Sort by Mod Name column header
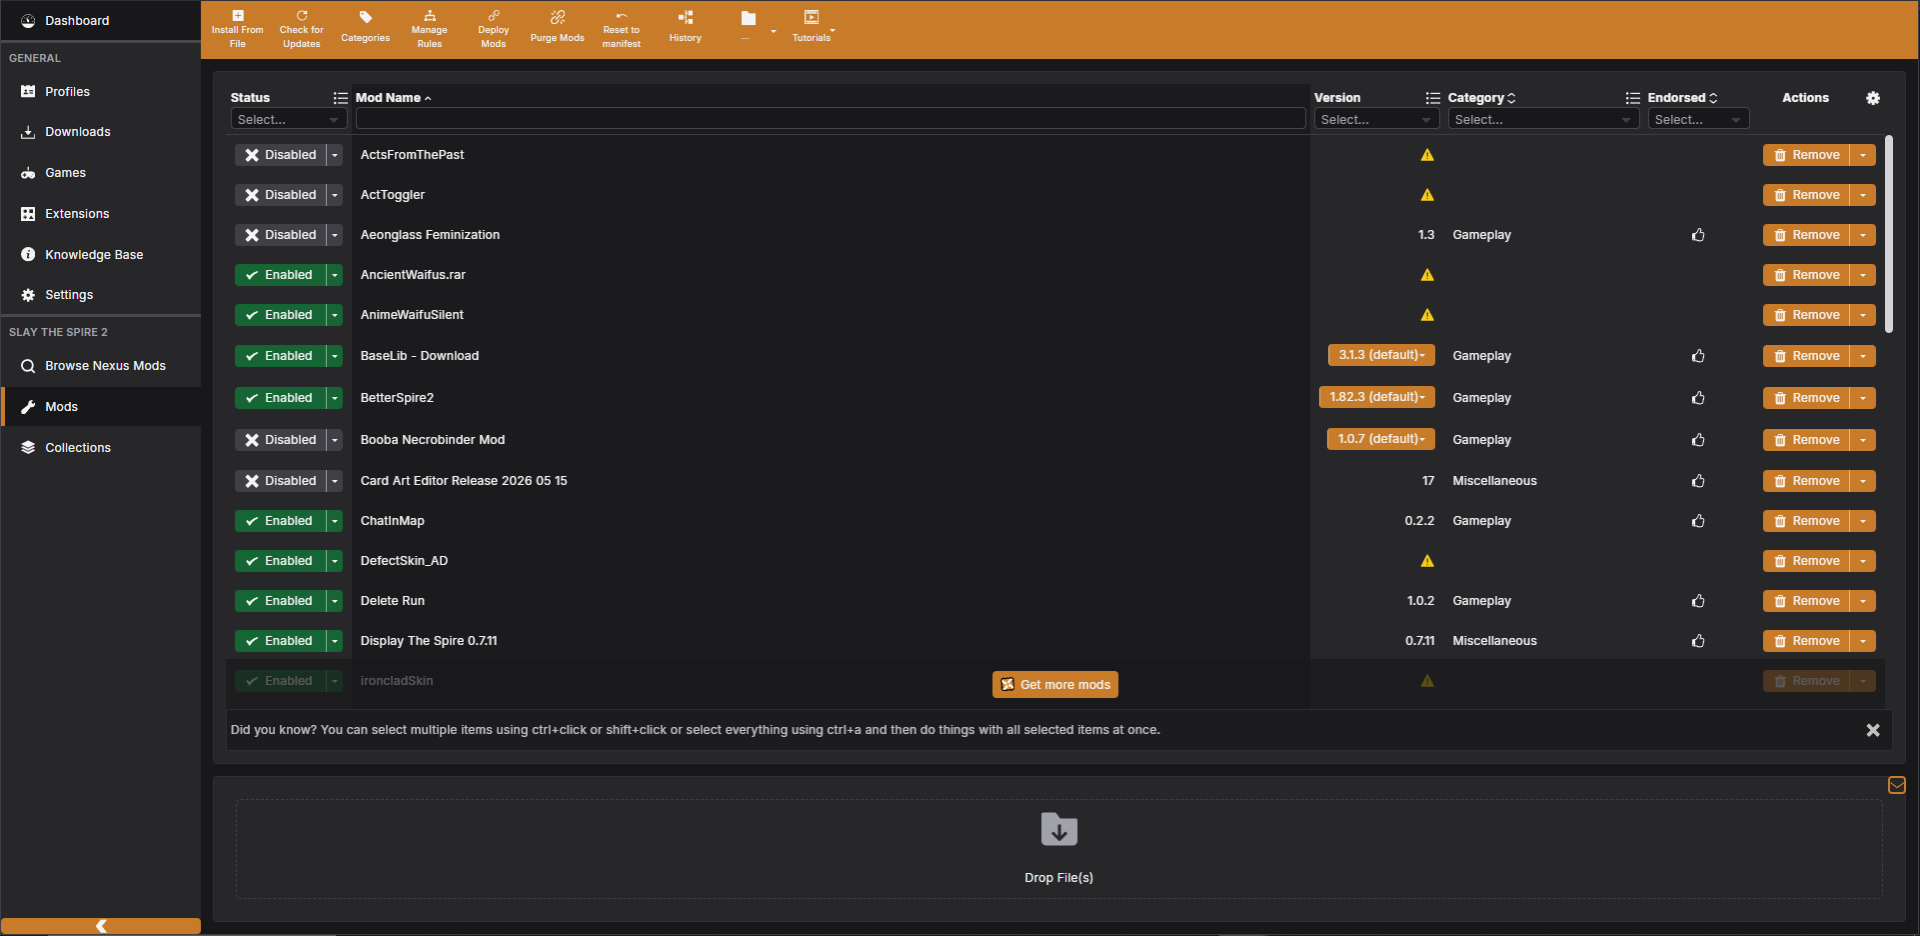Image resolution: width=1920 pixels, height=936 pixels. 393,98
